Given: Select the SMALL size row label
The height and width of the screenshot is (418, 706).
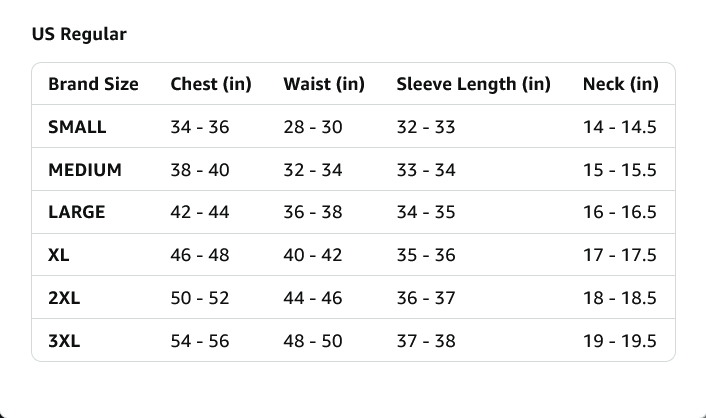Looking at the screenshot, I should click(77, 127).
